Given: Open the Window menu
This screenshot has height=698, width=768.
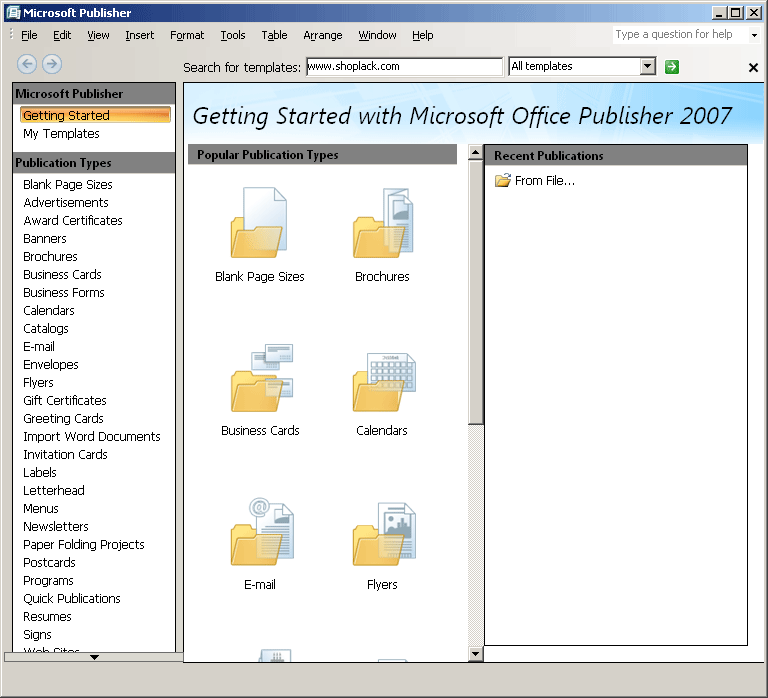Looking at the screenshot, I should pos(377,35).
